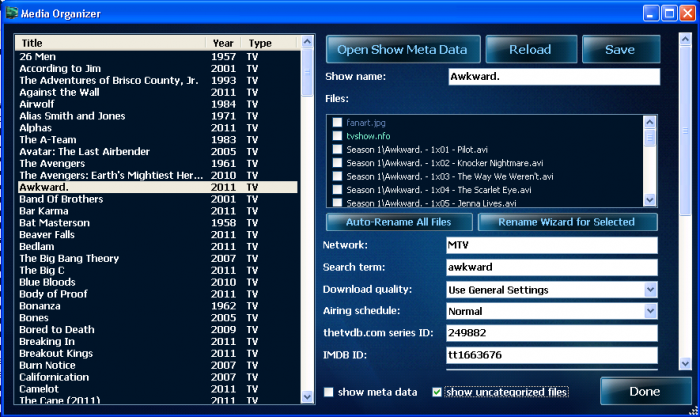
Task: Minimize the Media Organizer window
Action: (651, 13)
